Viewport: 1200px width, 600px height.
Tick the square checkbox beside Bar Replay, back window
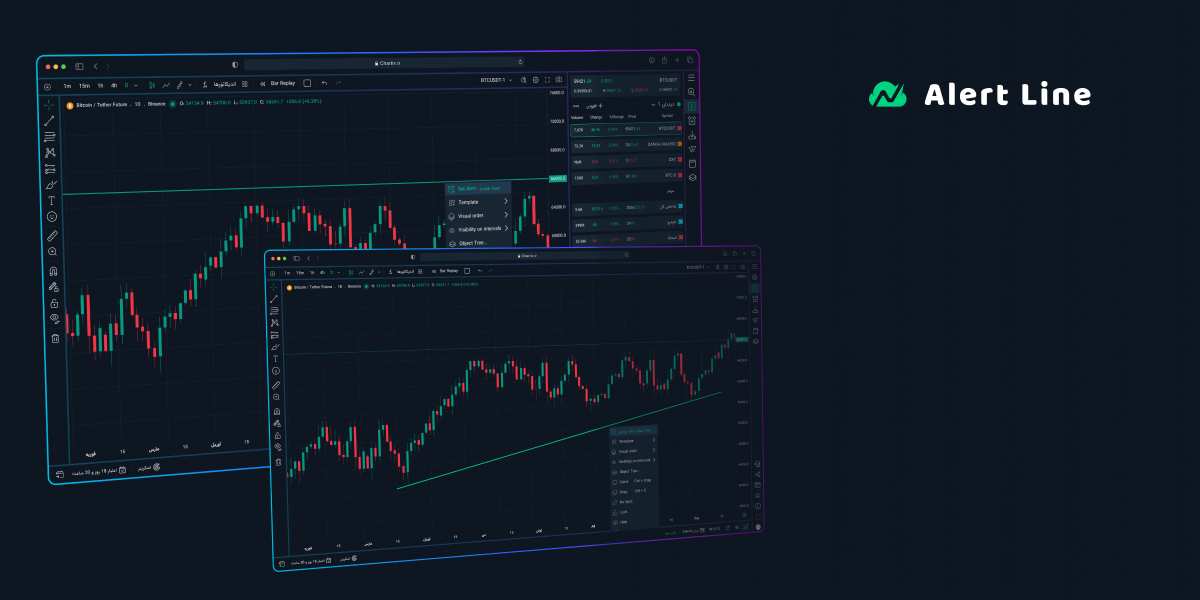307,83
